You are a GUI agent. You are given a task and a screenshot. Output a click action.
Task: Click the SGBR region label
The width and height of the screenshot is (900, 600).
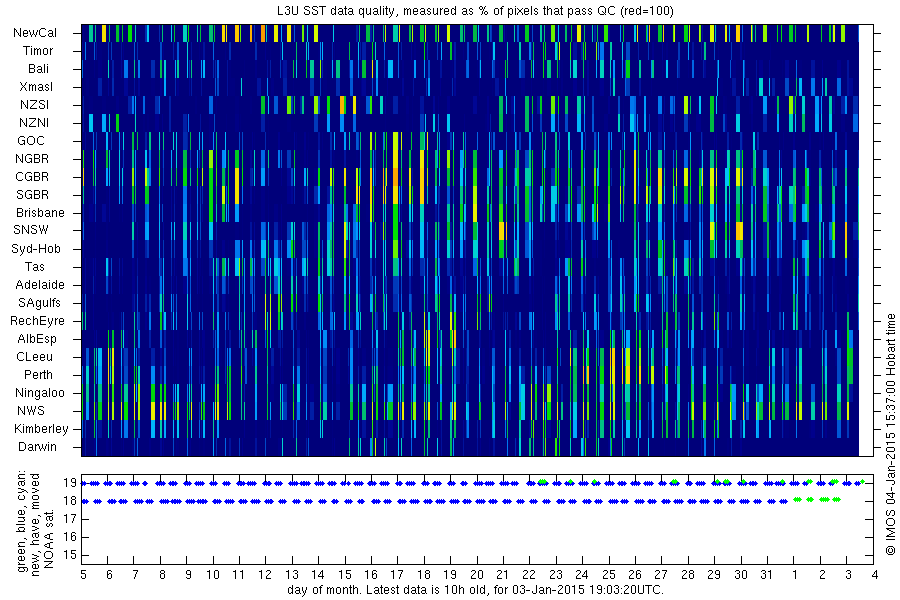click(x=32, y=195)
